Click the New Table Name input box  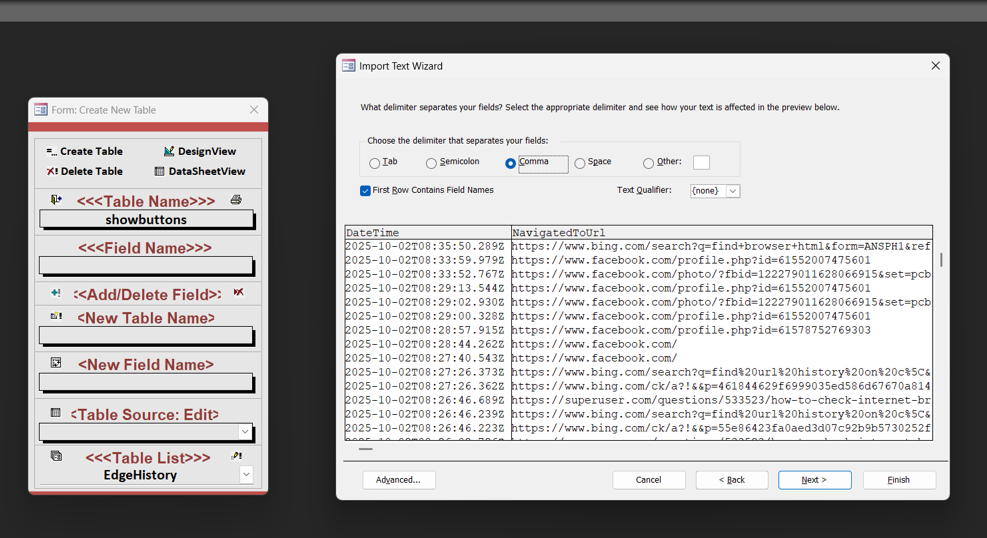click(x=146, y=335)
